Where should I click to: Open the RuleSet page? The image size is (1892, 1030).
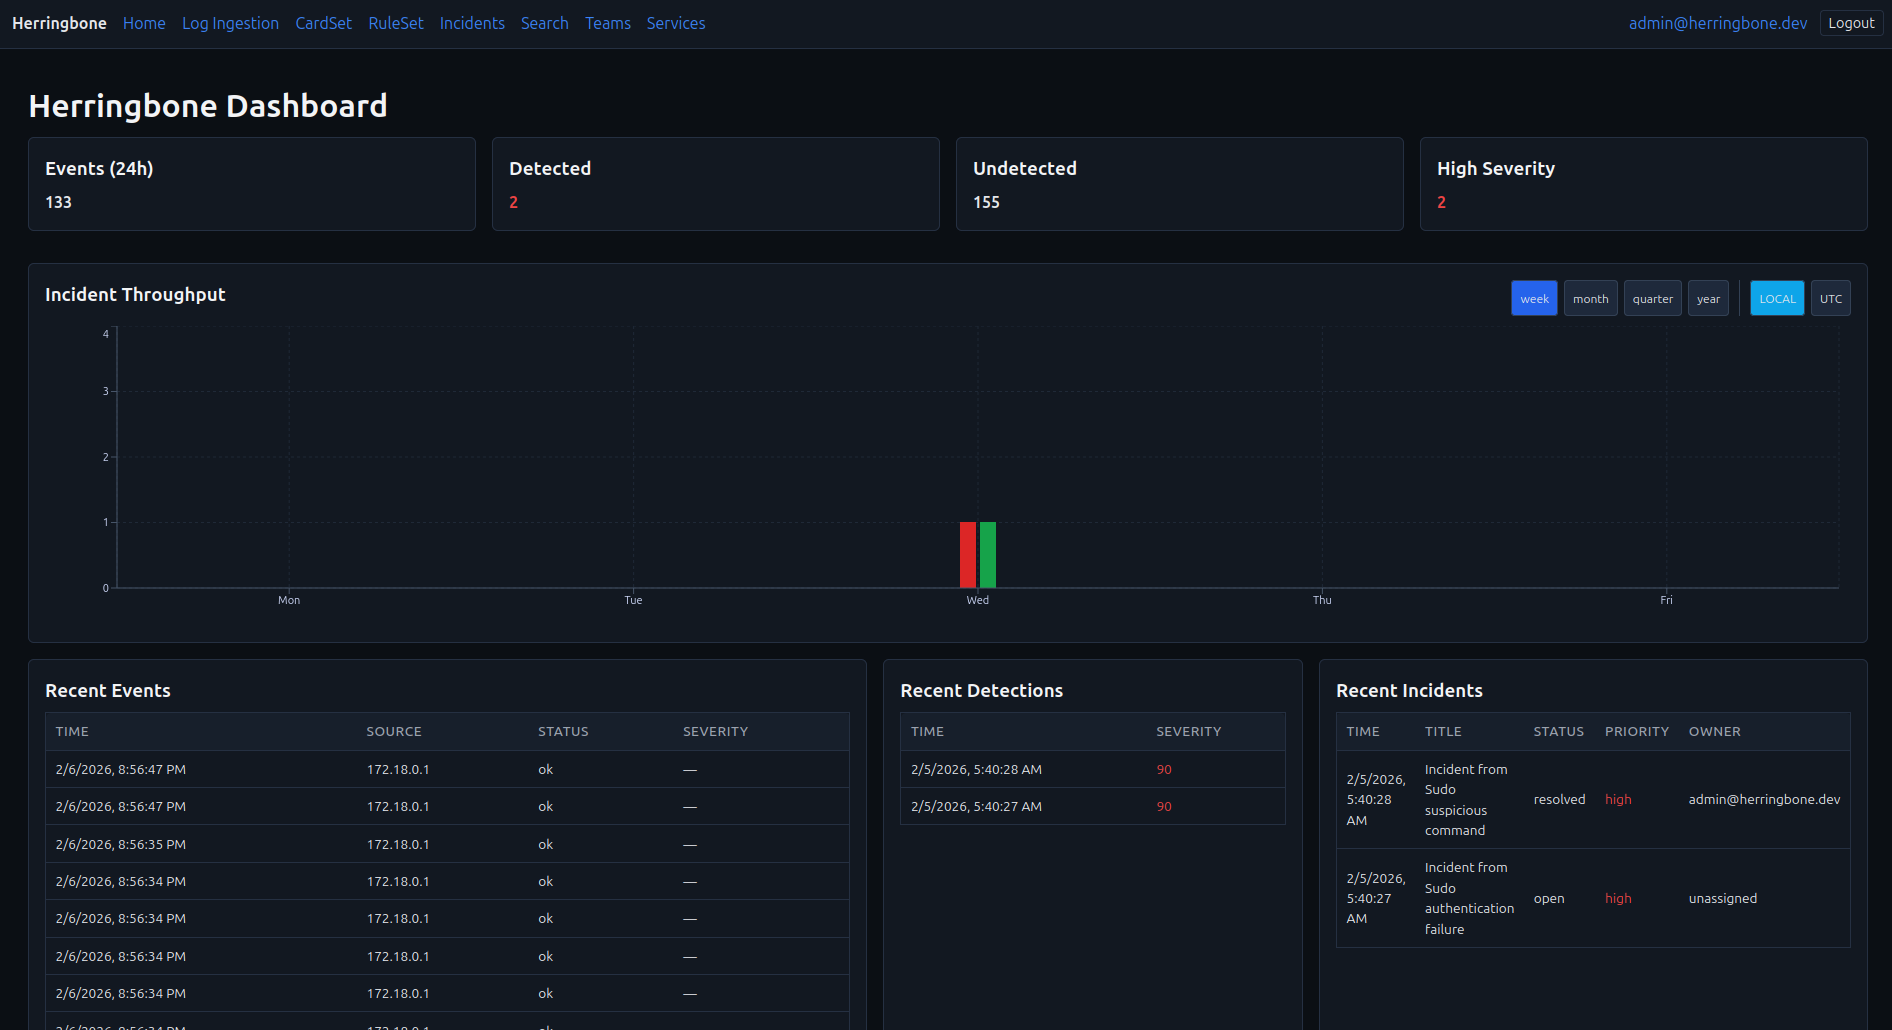[395, 23]
